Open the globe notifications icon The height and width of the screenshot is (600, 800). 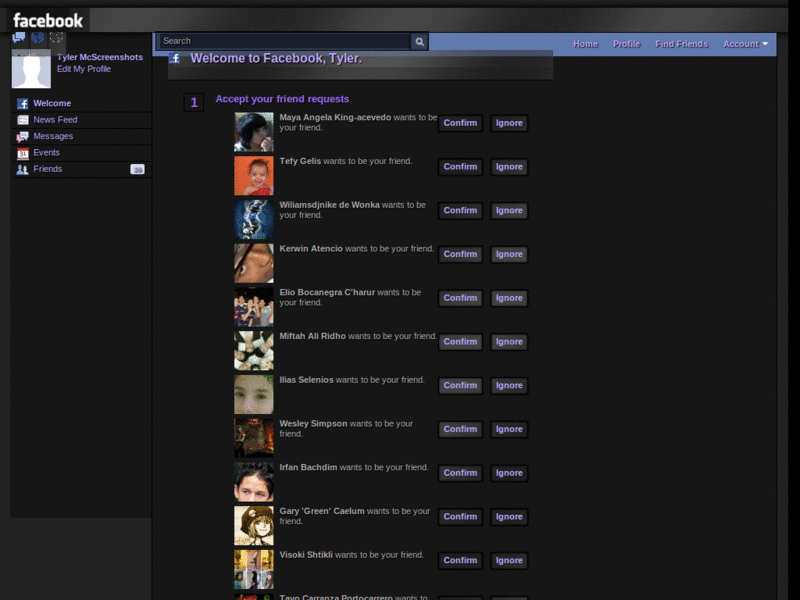[37, 38]
